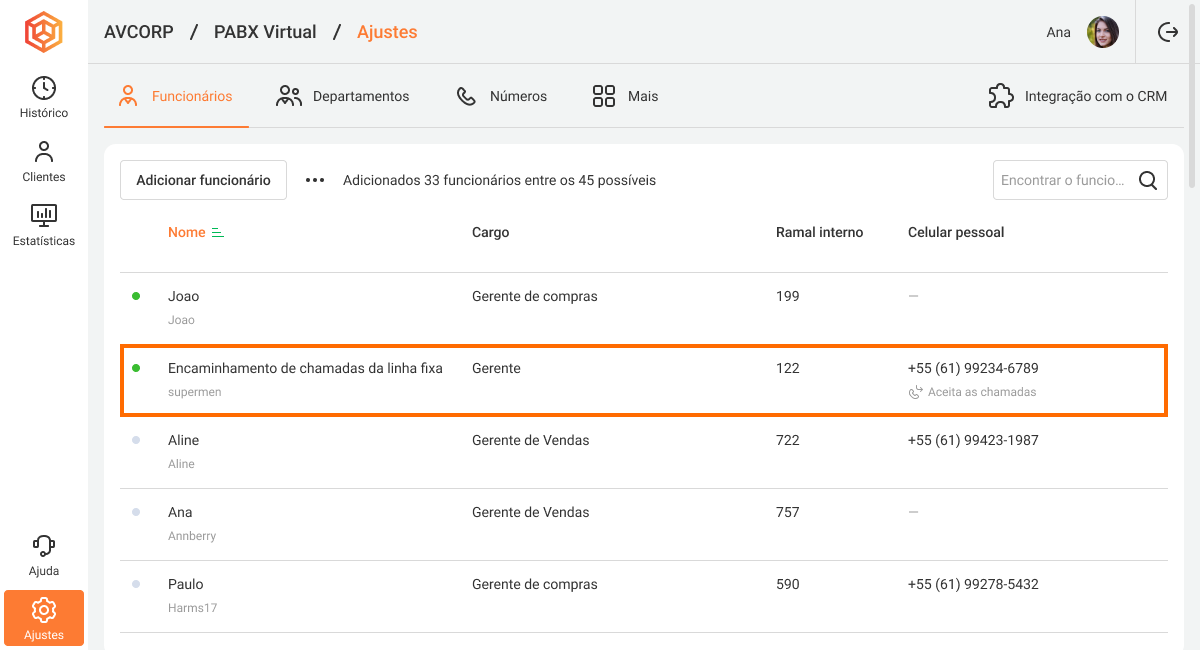Open the PABX Virtual breadcrumb
This screenshot has height=650, width=1200.
(x=265, y=32)
